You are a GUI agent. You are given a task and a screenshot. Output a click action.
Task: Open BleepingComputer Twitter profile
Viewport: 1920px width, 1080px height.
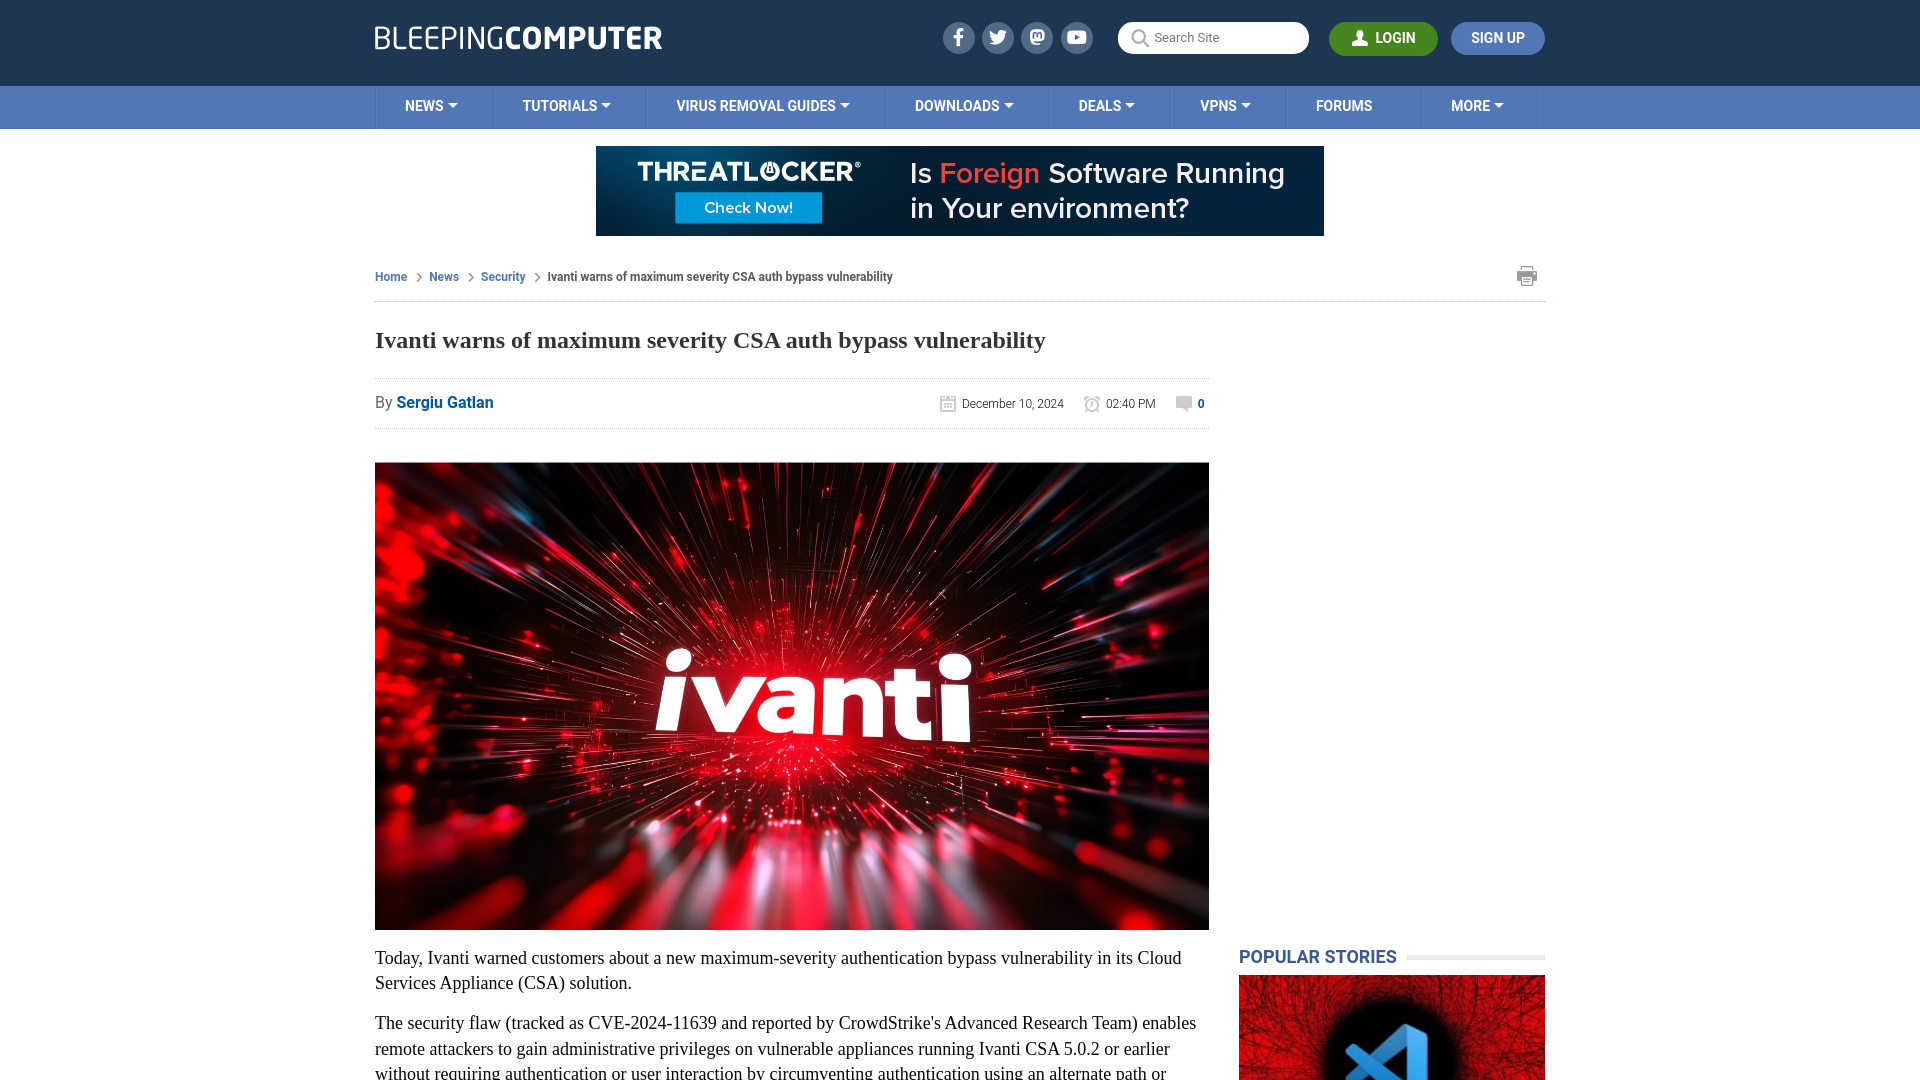click(x=998, y=37)
